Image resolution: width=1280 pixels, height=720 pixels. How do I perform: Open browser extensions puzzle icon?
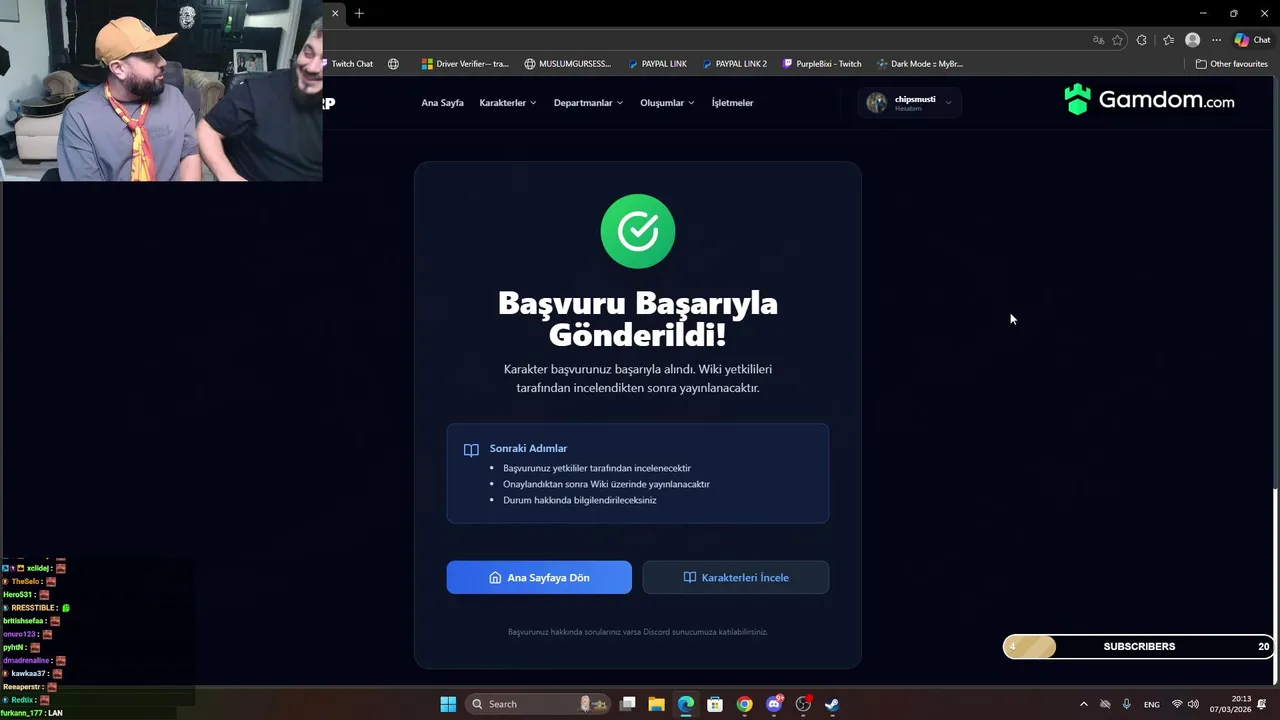tap(1142, 40)
